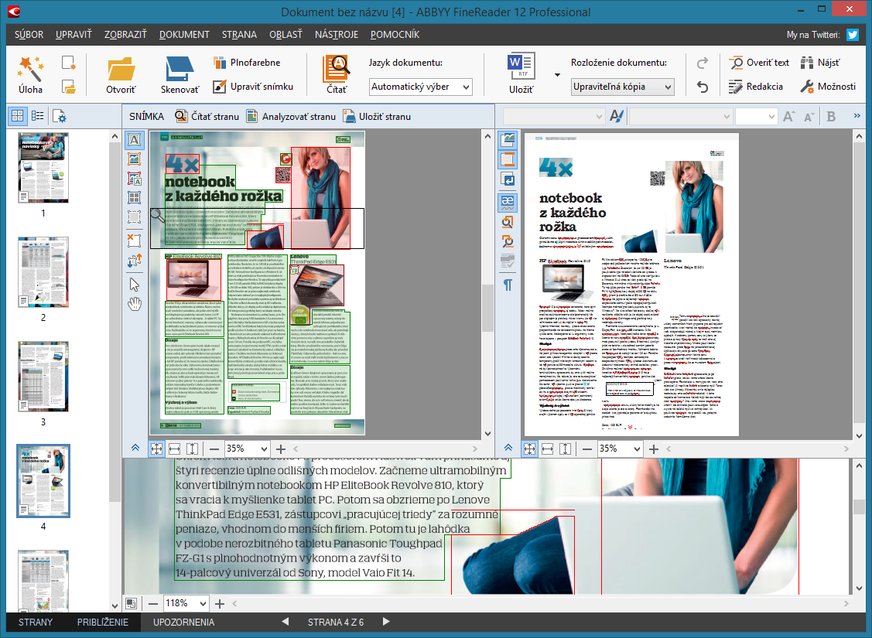
Task: Click the Overiť text button
Action: (759, 62)
